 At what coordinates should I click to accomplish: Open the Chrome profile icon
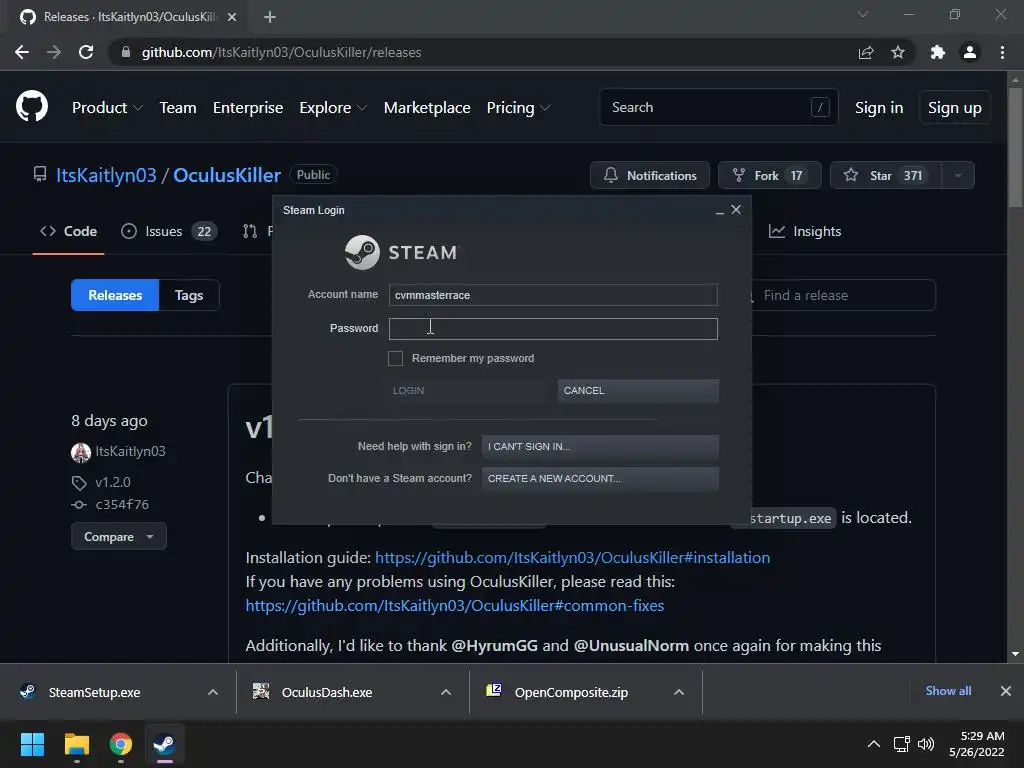[970, 52]
